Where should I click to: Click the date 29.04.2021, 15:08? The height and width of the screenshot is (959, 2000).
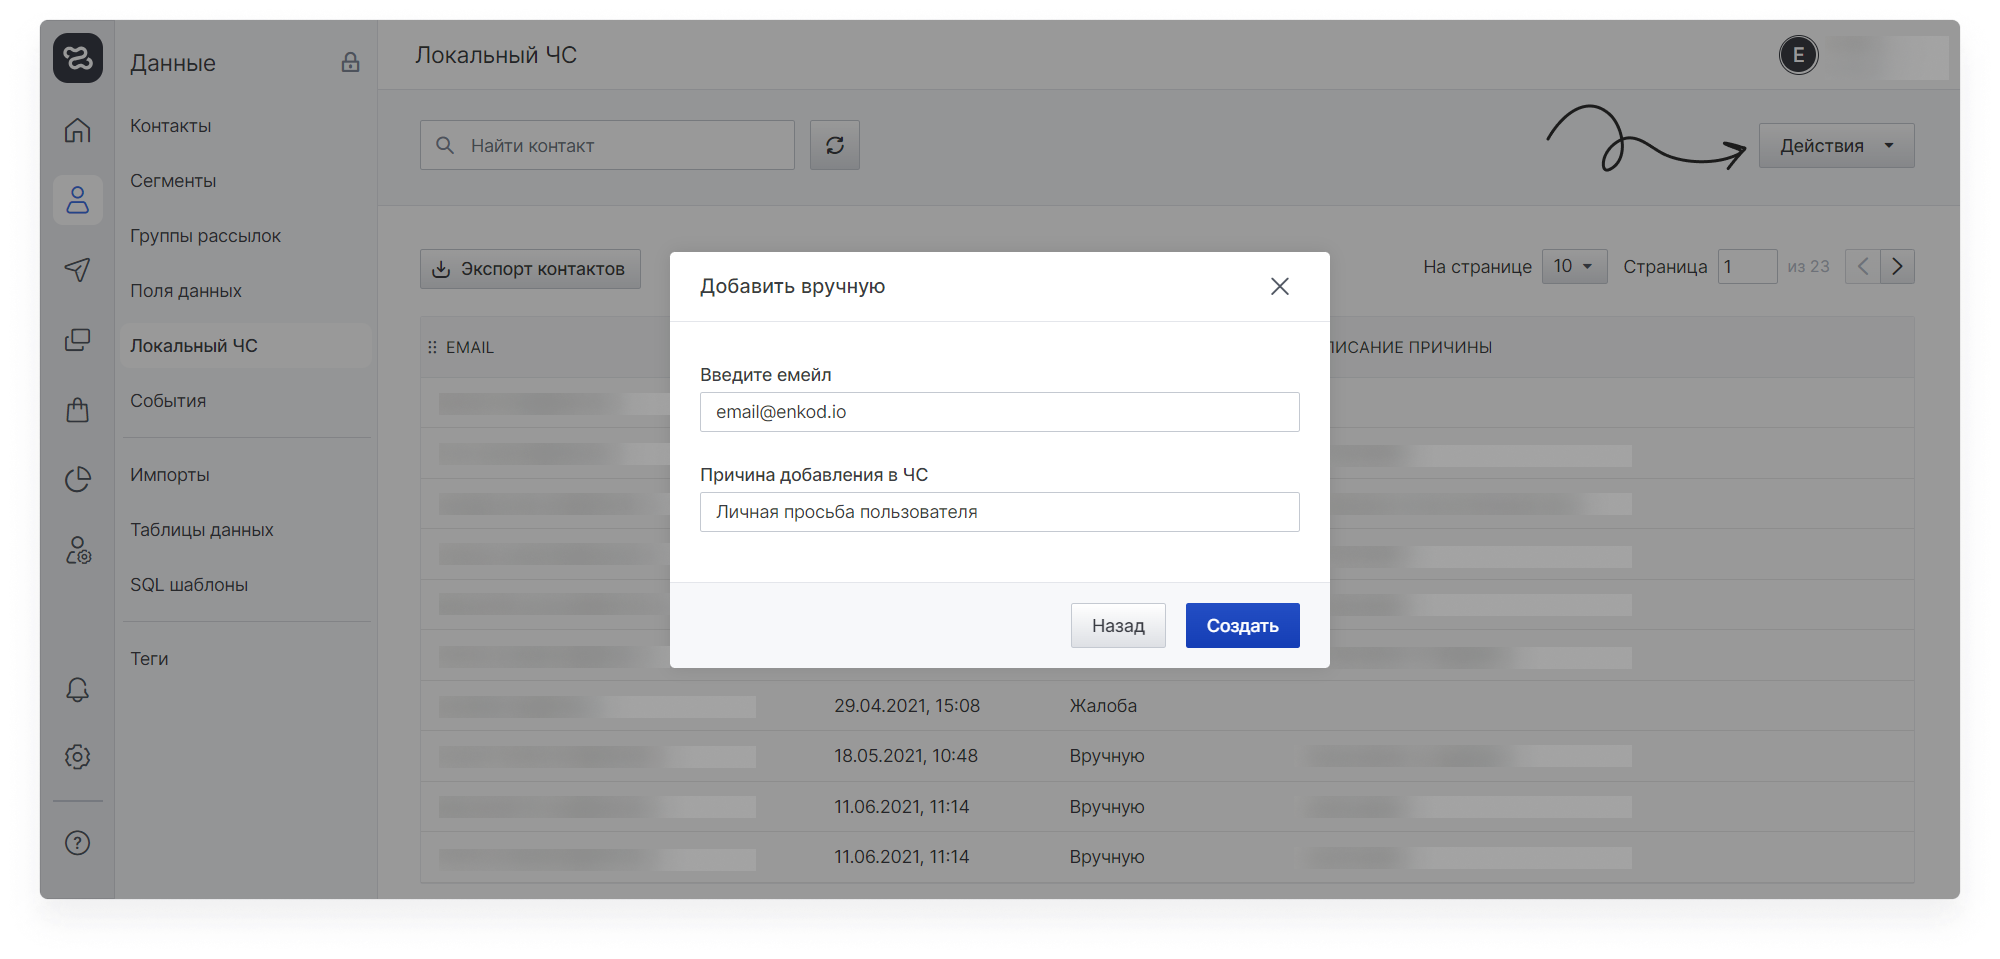(907, 706)
